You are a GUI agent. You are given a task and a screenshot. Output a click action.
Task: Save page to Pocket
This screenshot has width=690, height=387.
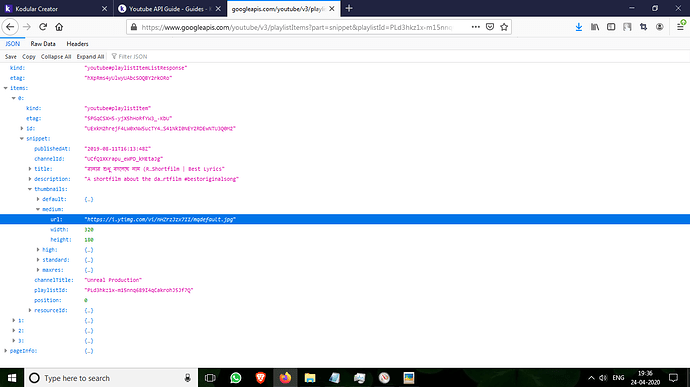490,27
